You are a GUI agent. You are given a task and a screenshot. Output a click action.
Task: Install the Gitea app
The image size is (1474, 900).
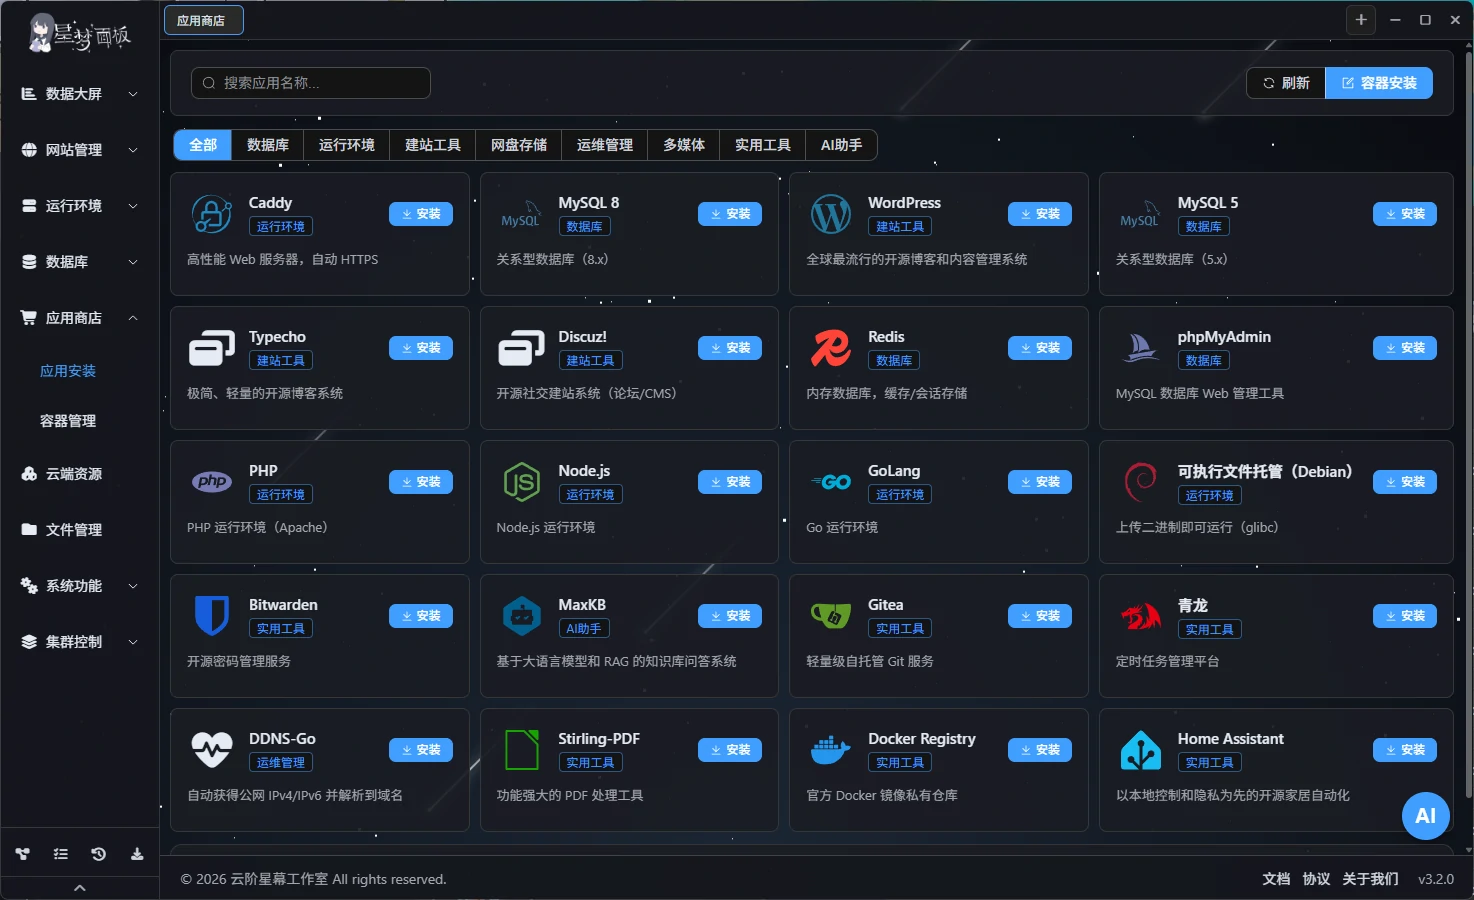[x=1040, y=616]
